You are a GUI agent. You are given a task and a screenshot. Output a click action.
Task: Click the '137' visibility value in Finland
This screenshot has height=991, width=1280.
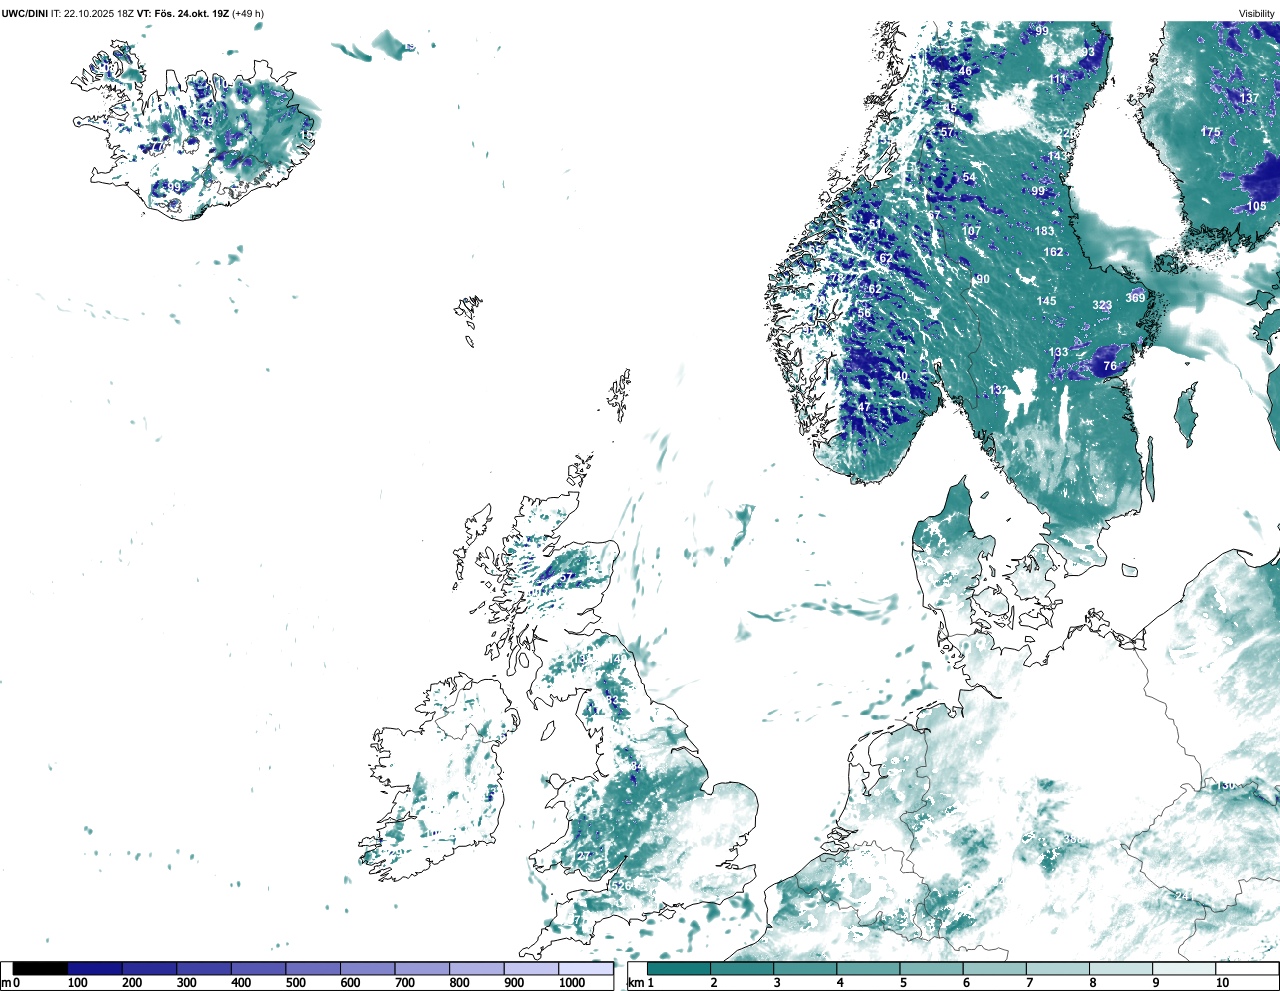[1250, 98]
